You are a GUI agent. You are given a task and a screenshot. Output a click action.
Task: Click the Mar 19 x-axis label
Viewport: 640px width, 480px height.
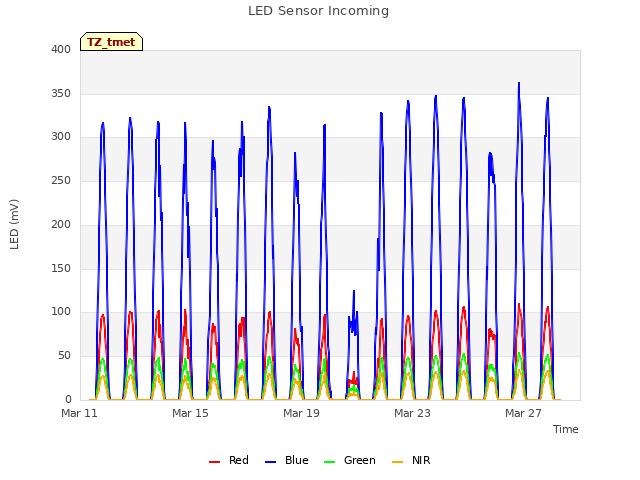(x=301, y=413)
